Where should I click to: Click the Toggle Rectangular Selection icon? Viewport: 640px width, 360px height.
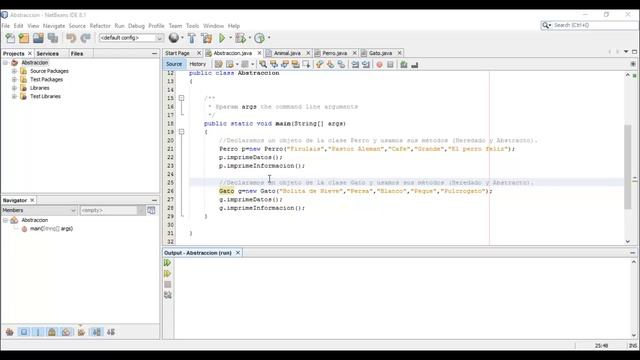306,64
